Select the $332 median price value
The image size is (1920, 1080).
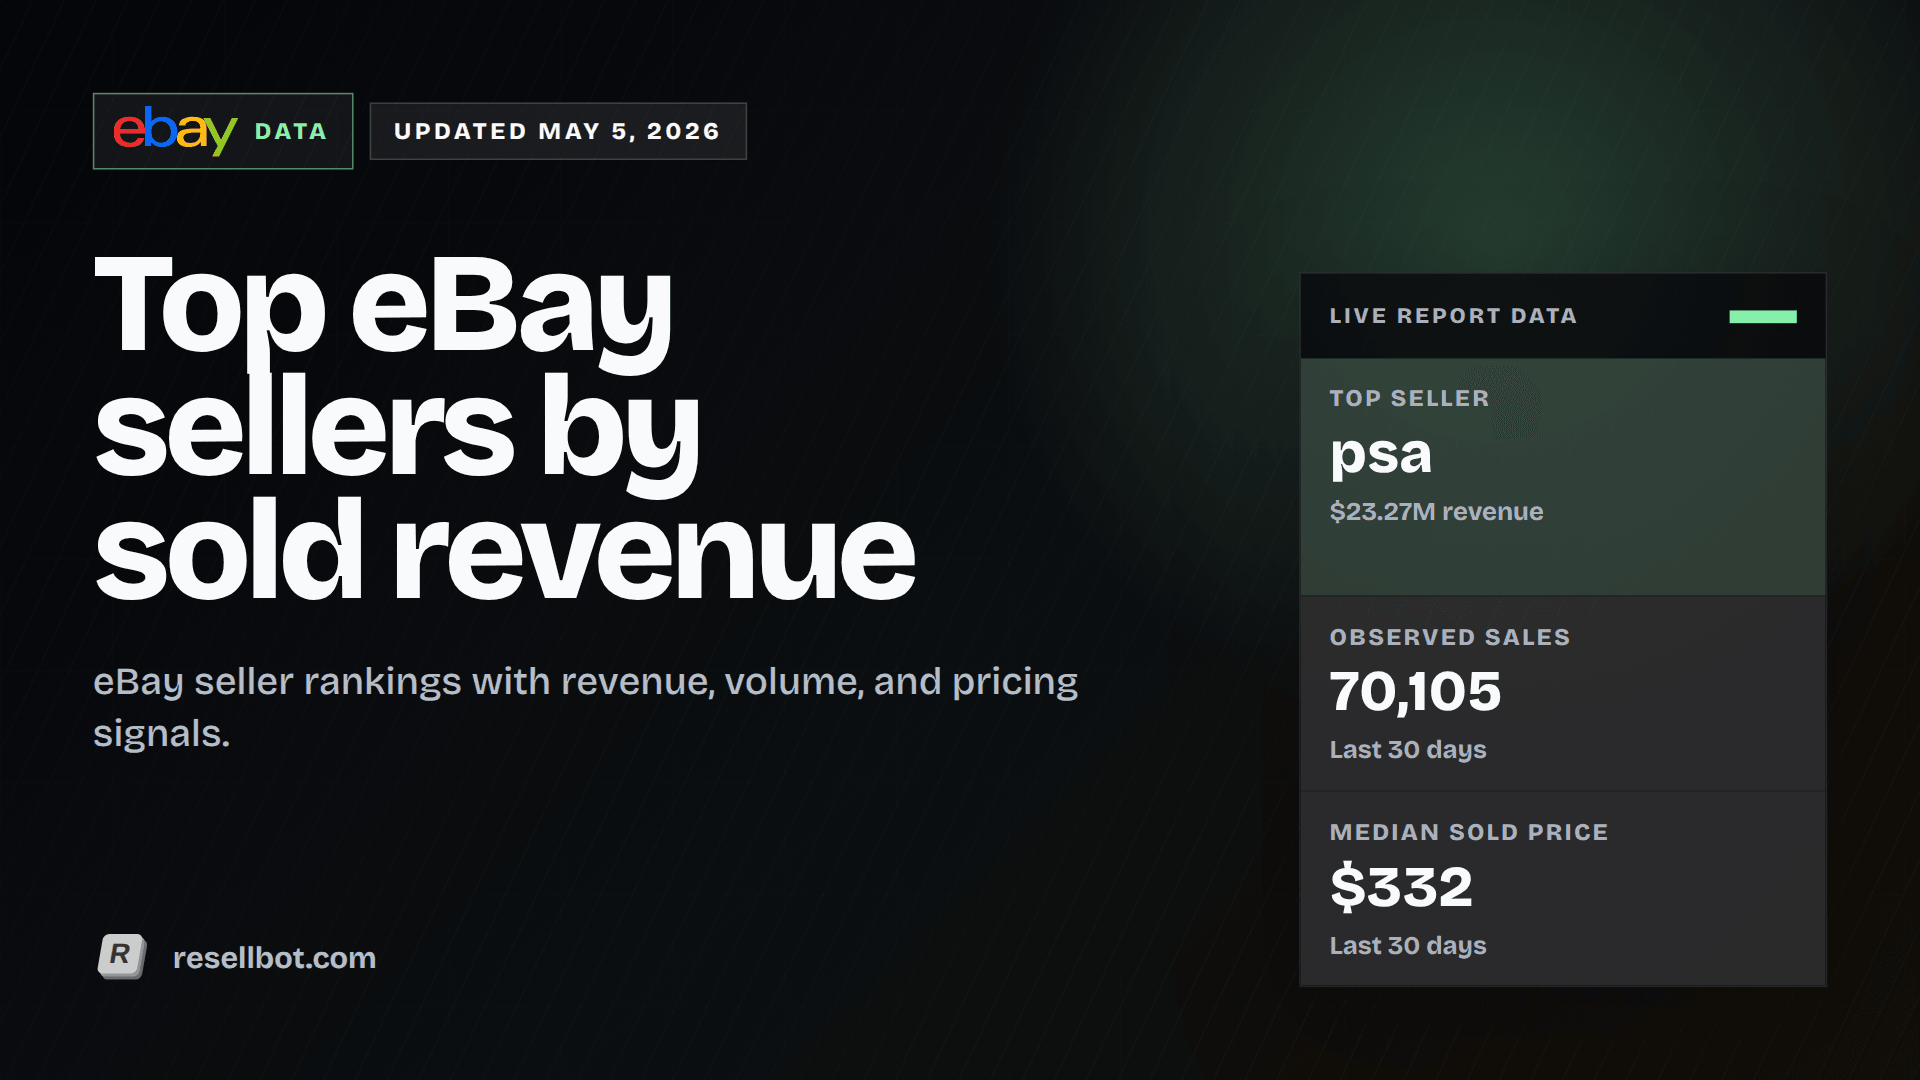click(x=1401, y=887)
